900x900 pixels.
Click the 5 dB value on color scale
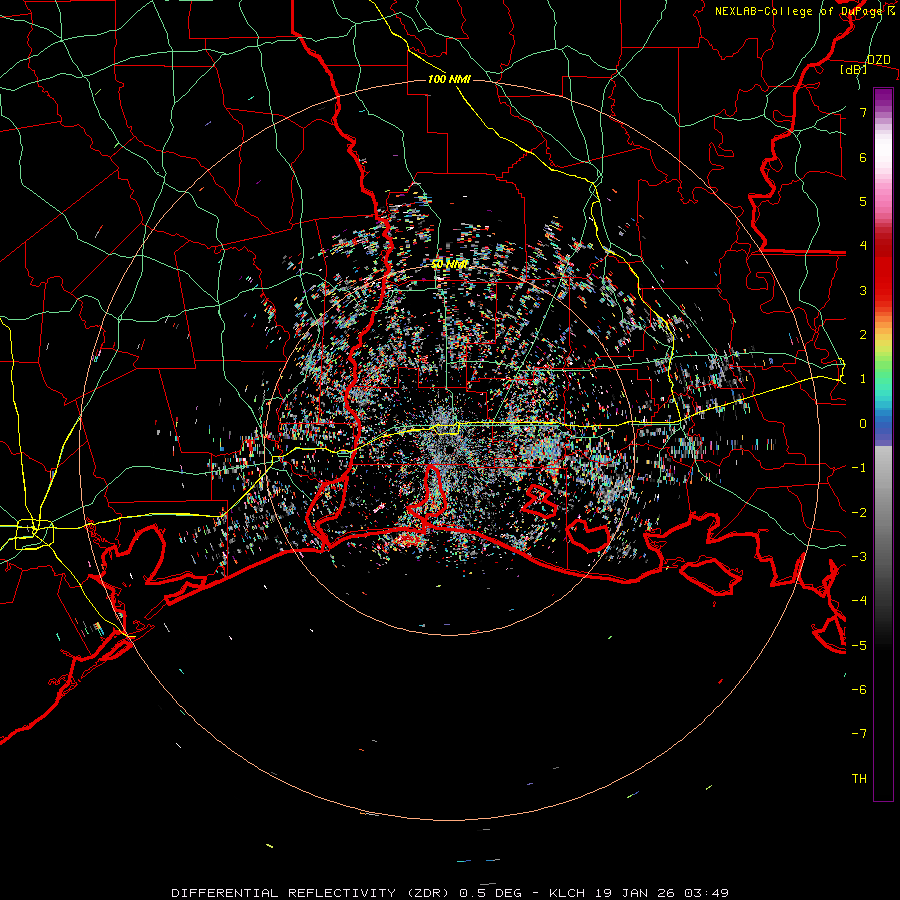point(863,201)
